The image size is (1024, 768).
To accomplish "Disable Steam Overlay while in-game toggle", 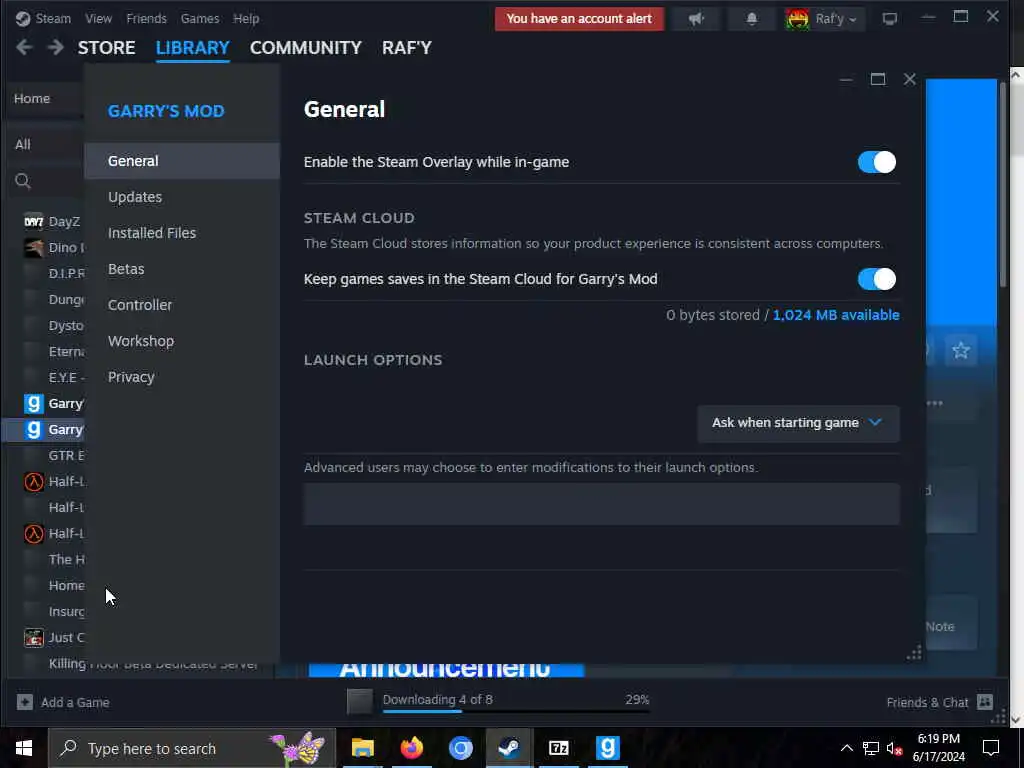I will tap(876, 162).
